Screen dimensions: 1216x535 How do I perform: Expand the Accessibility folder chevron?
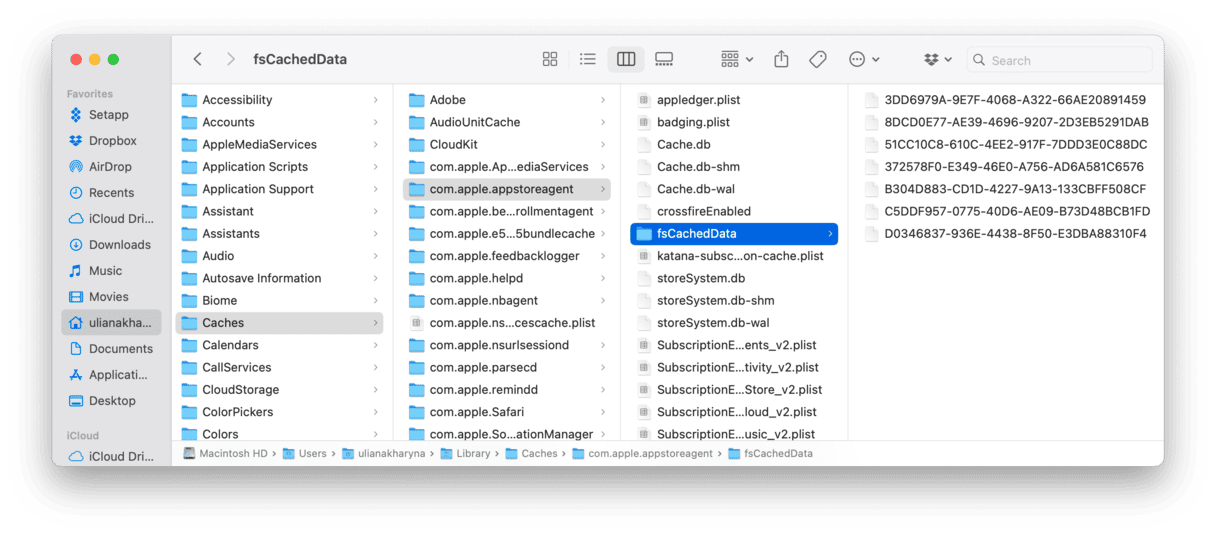[375, 100]
